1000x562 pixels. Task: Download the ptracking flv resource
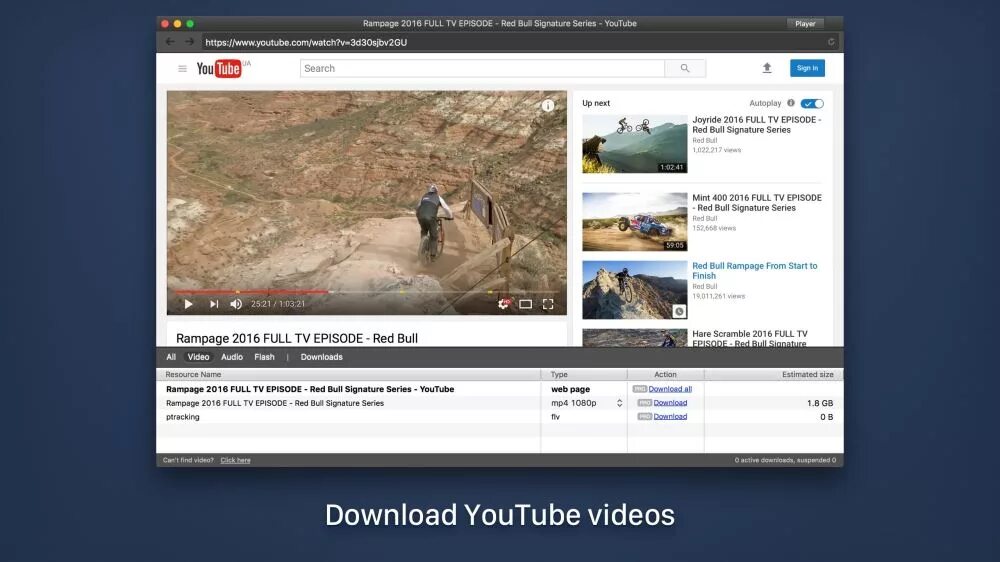tap(670, 417)
